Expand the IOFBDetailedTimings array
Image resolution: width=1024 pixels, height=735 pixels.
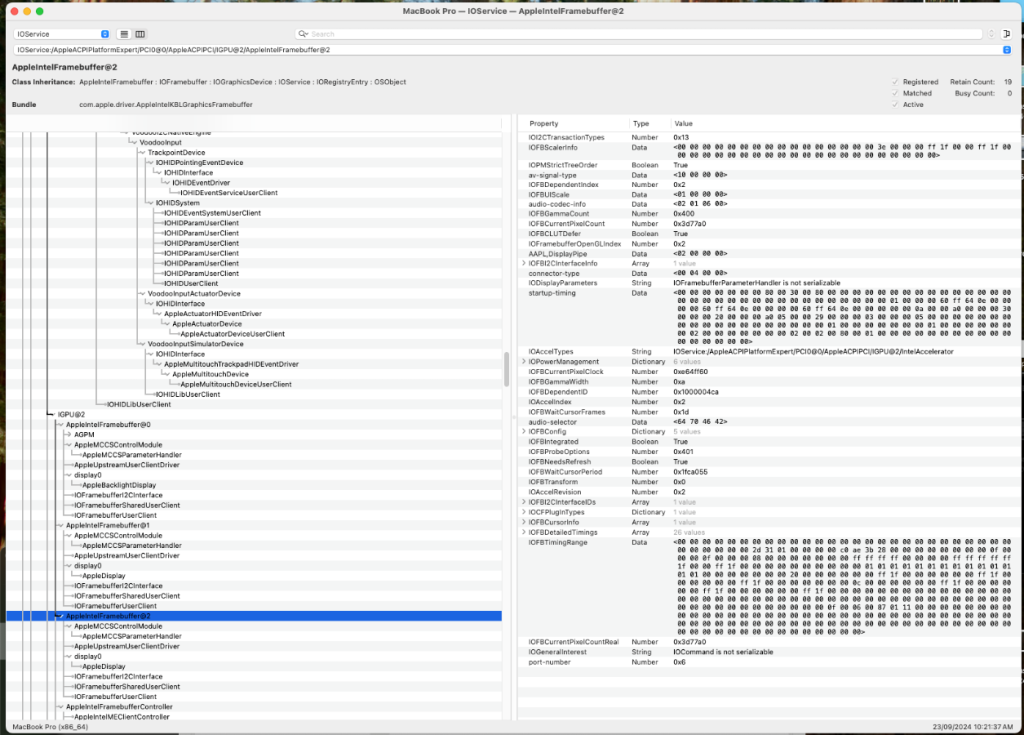[523, 532]
